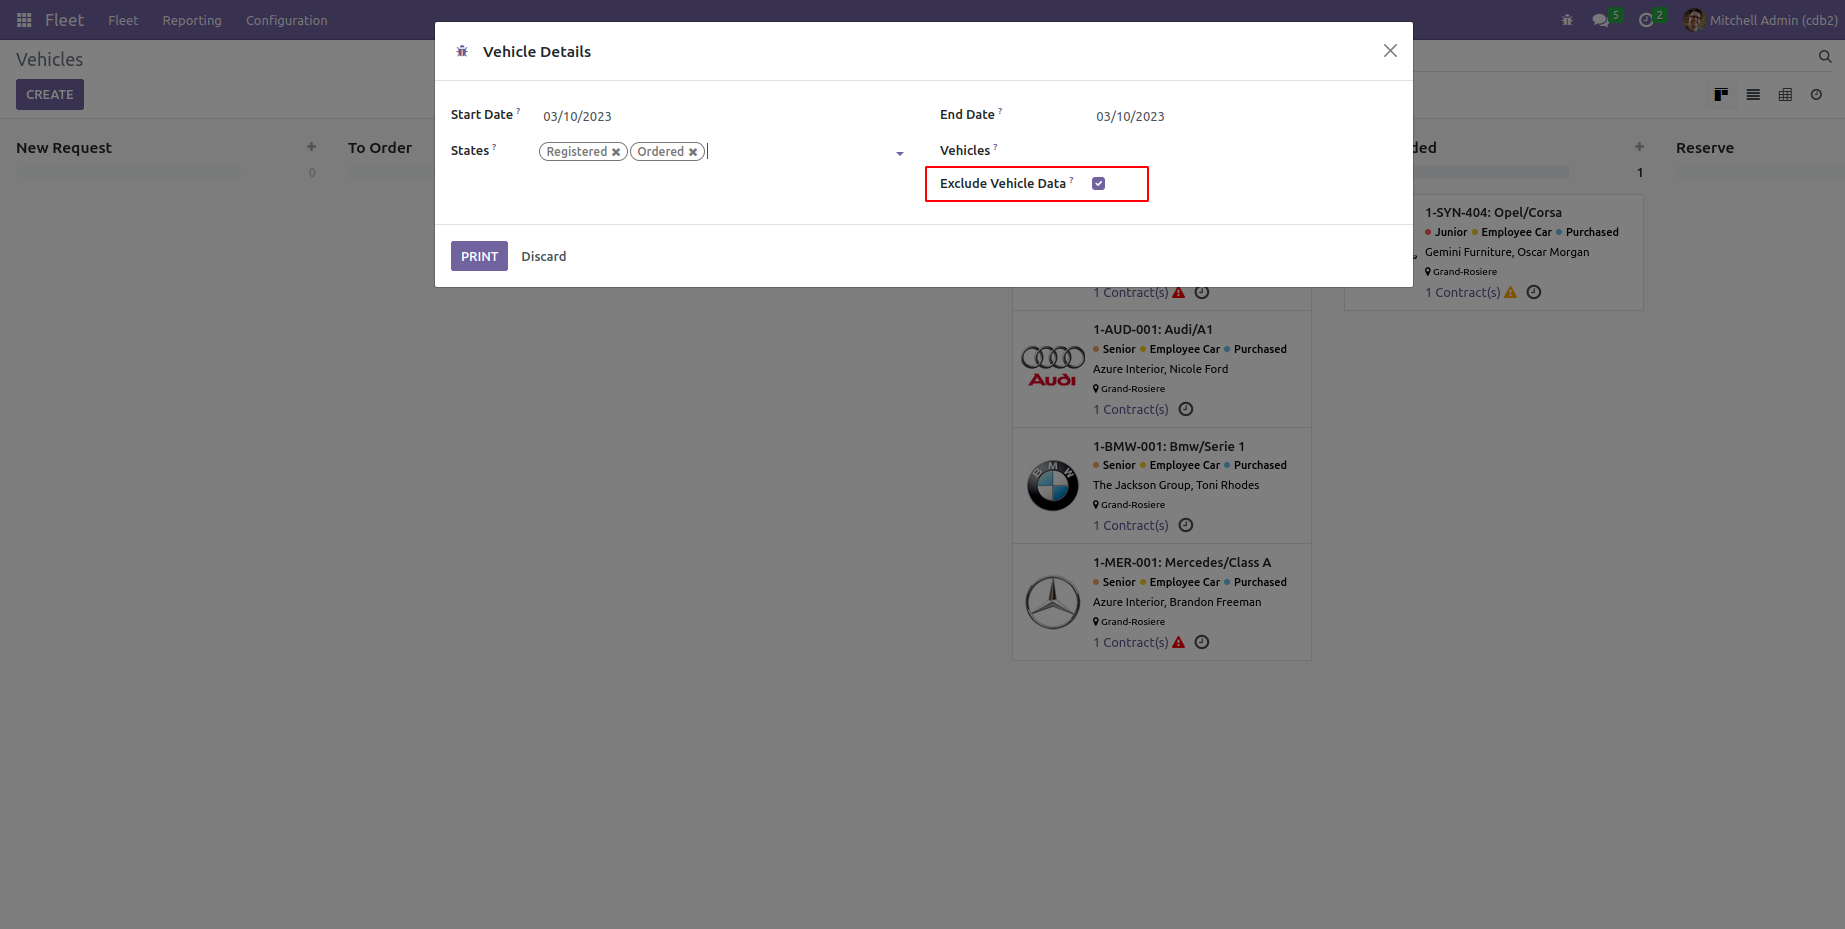Screen dimensions: 1845x929
Task: Switch to list view icon
Action: click(1753, 94)
